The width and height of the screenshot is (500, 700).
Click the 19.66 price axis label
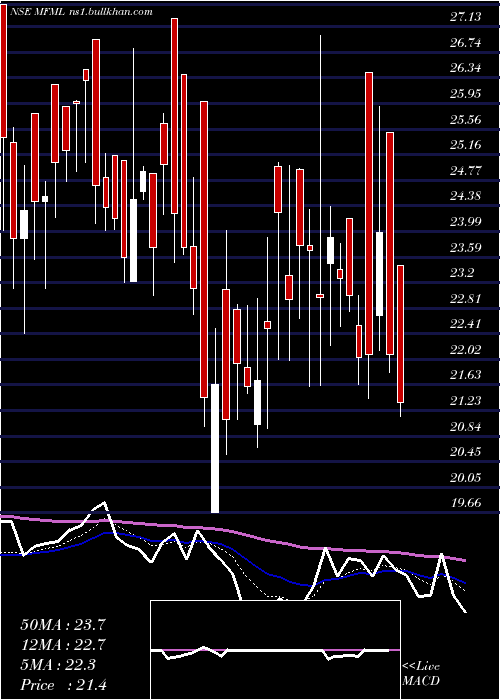tap(465, 504)
